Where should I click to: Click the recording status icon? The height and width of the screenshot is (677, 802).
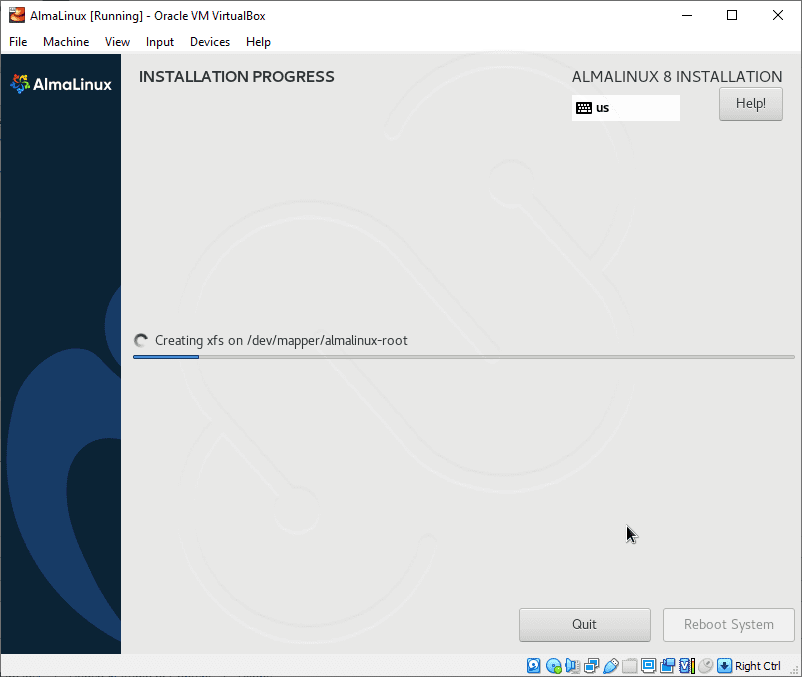coord(667,666)
